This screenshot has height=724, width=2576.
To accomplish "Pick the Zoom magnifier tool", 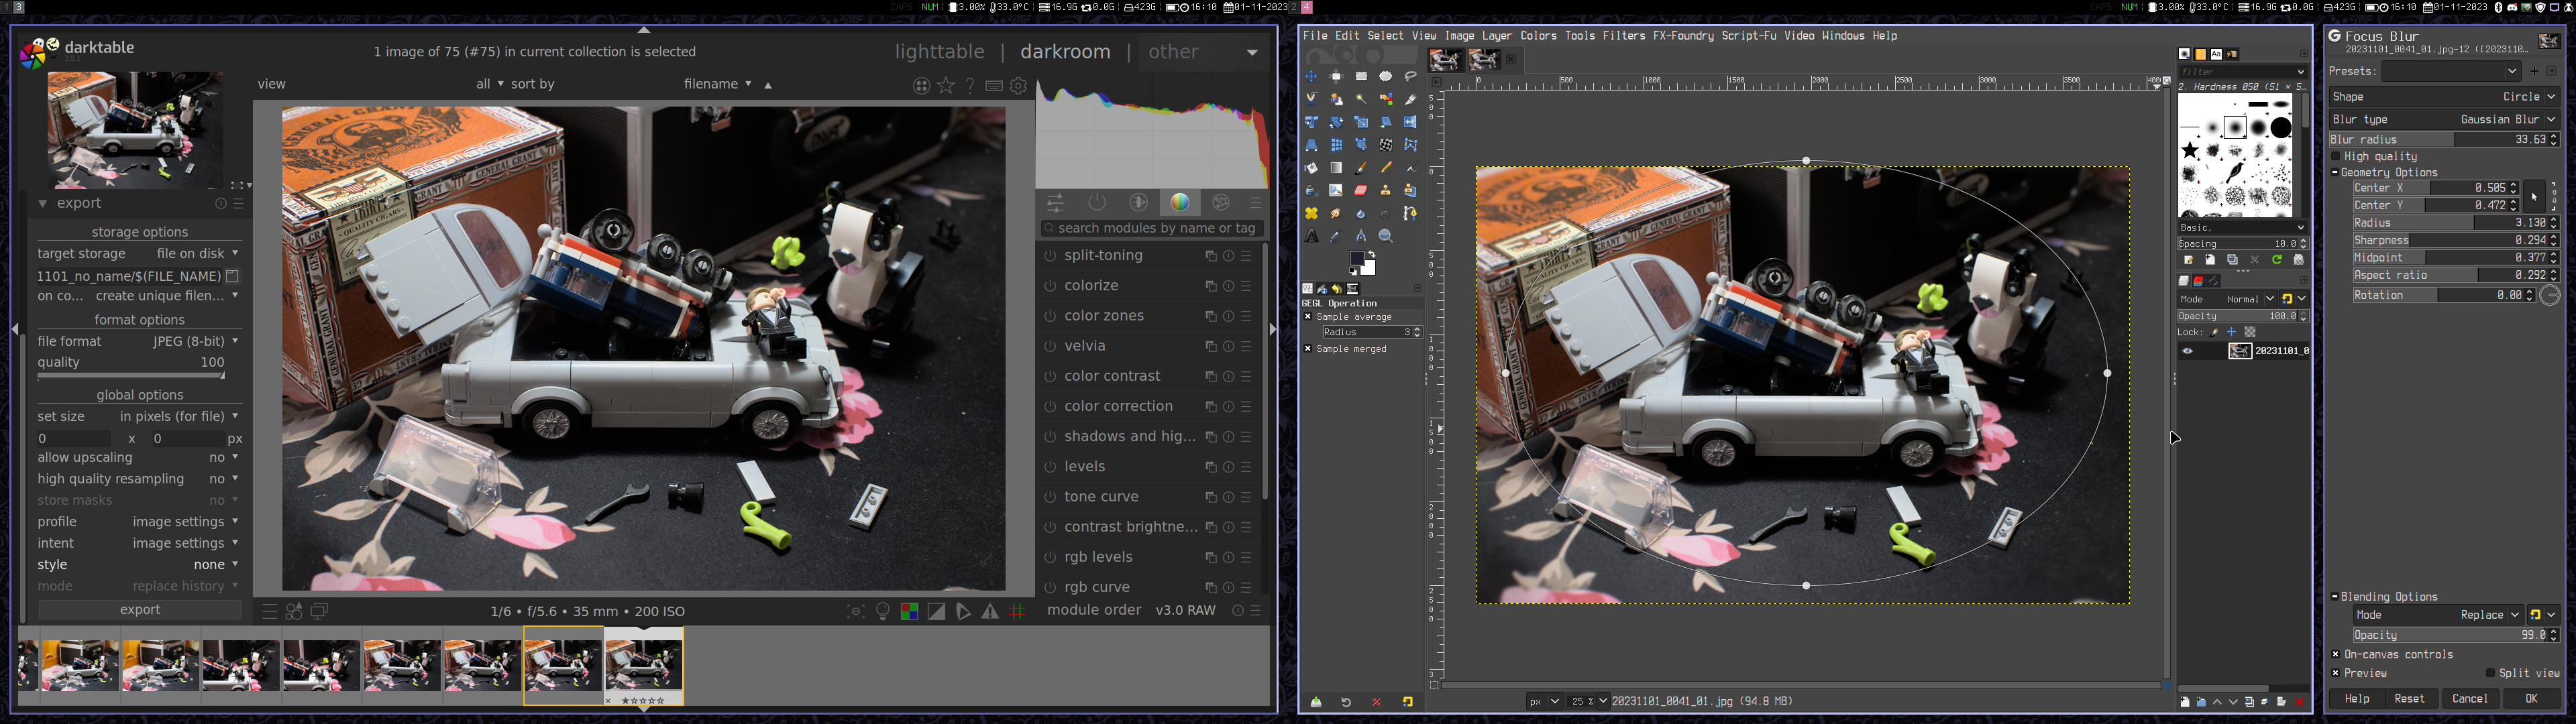I will click(x=1386, y=236).
